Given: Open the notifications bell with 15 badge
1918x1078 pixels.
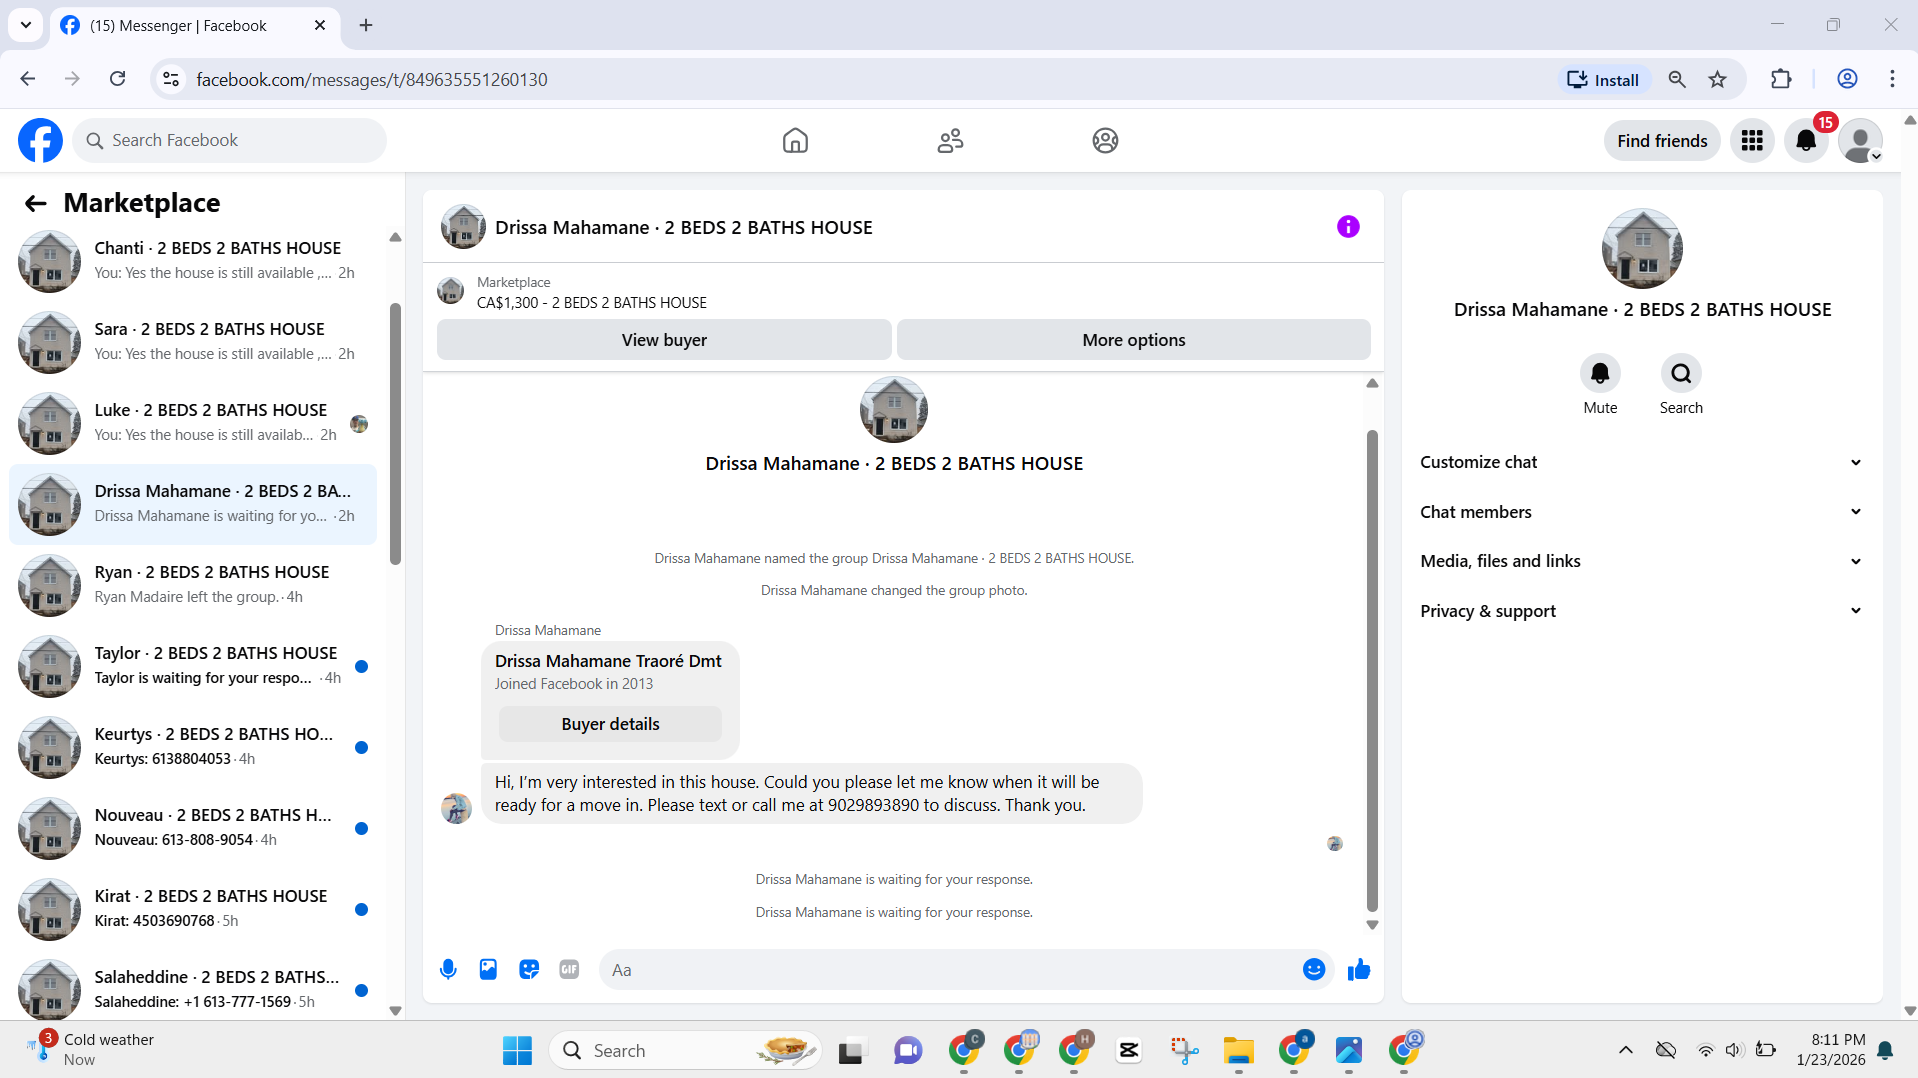Looking at the screenshot, I should (x=1806, y=141).
